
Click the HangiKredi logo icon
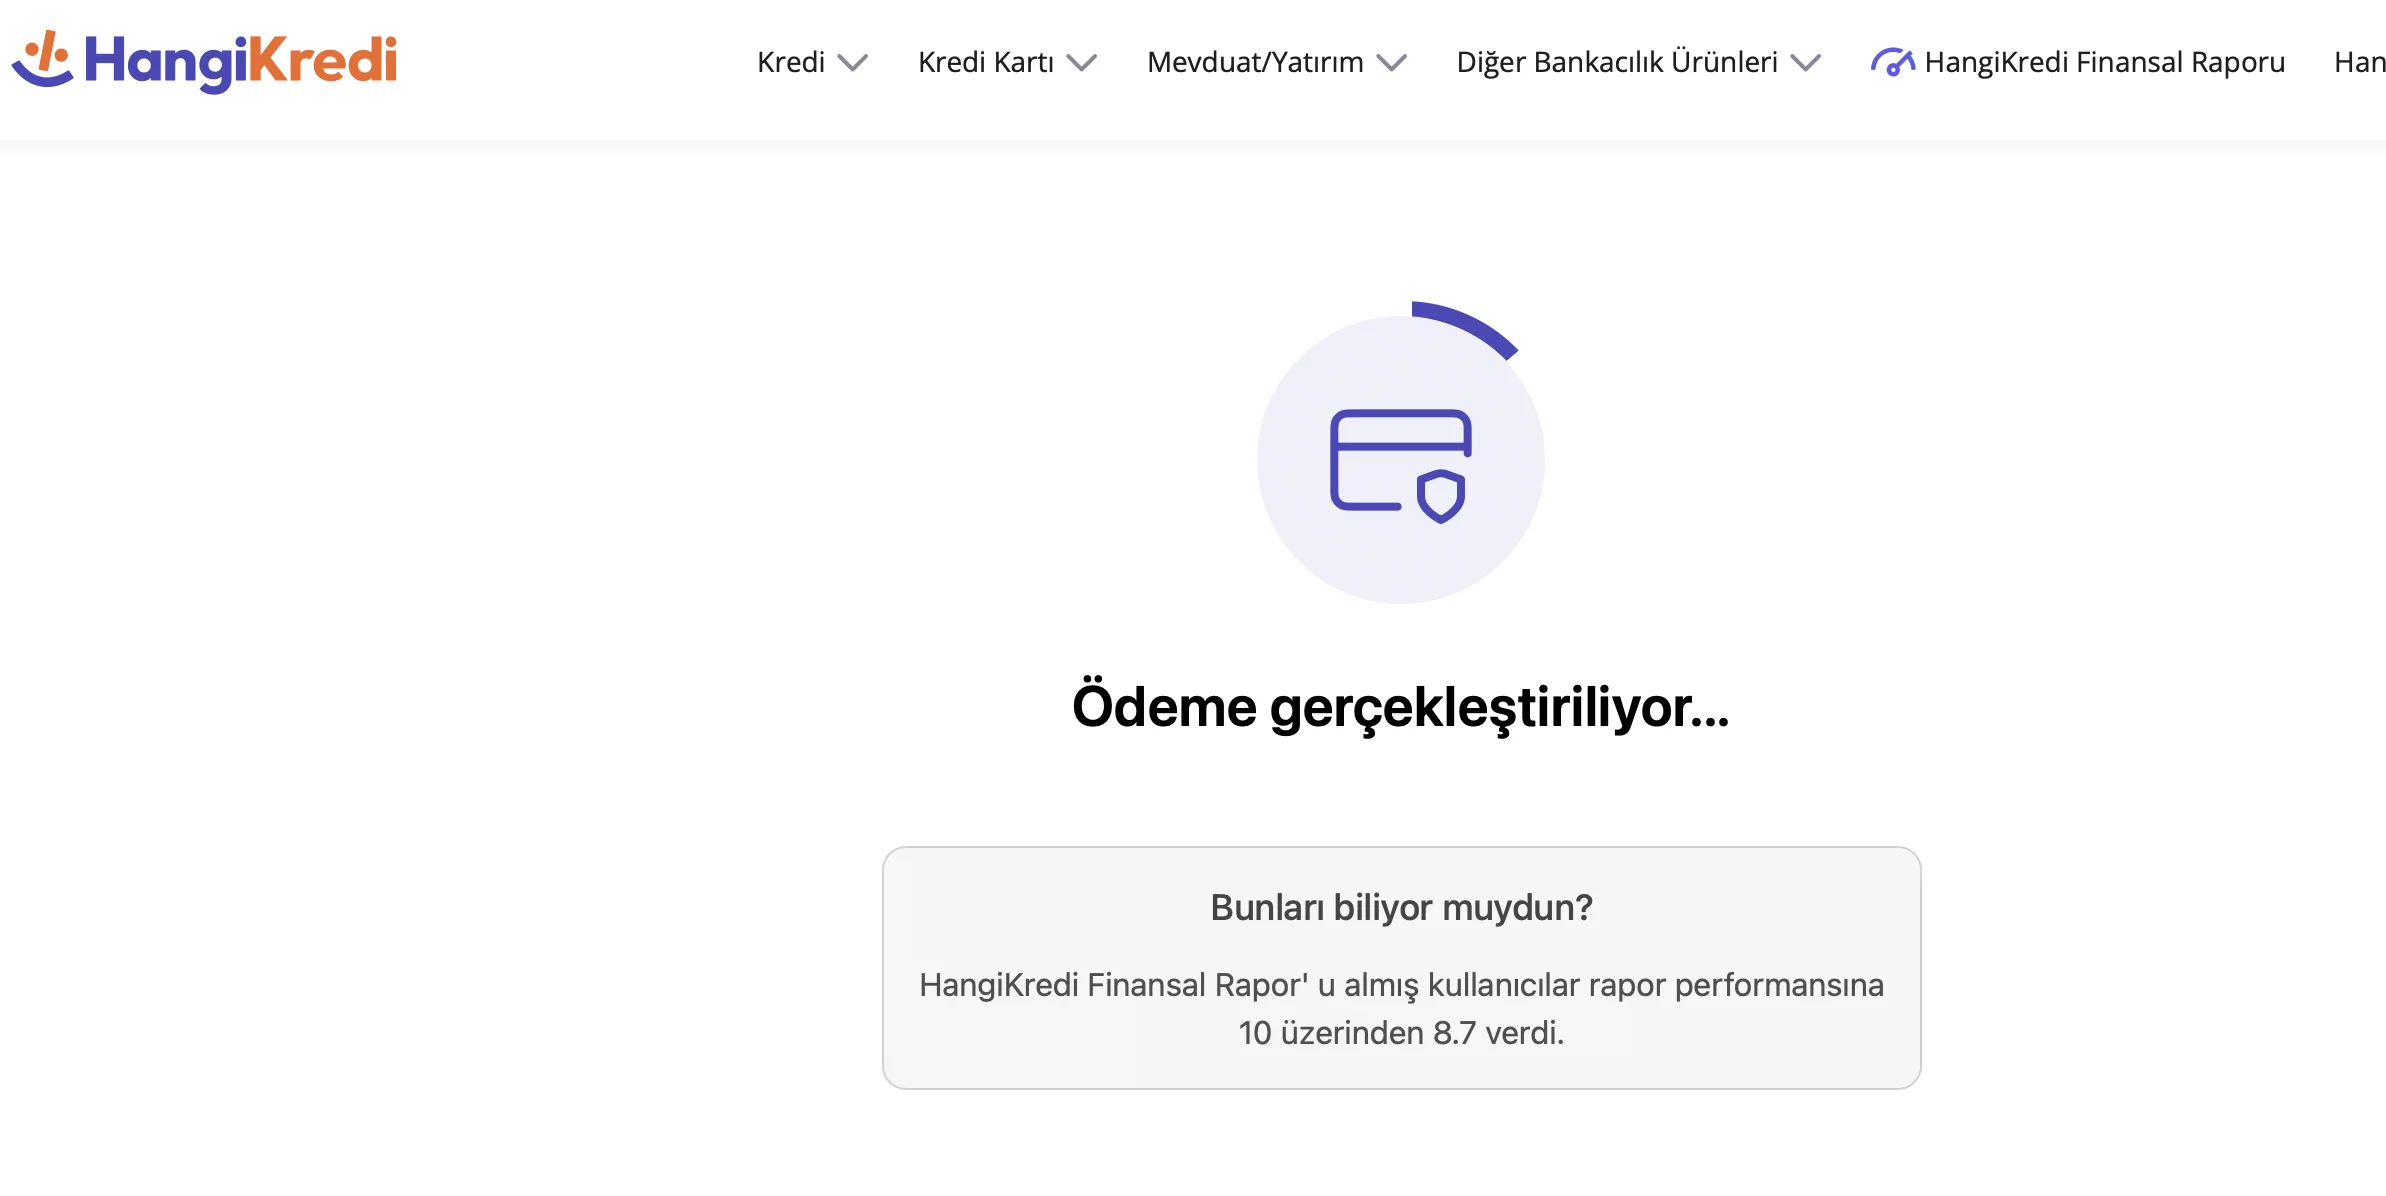coord(44,62)
